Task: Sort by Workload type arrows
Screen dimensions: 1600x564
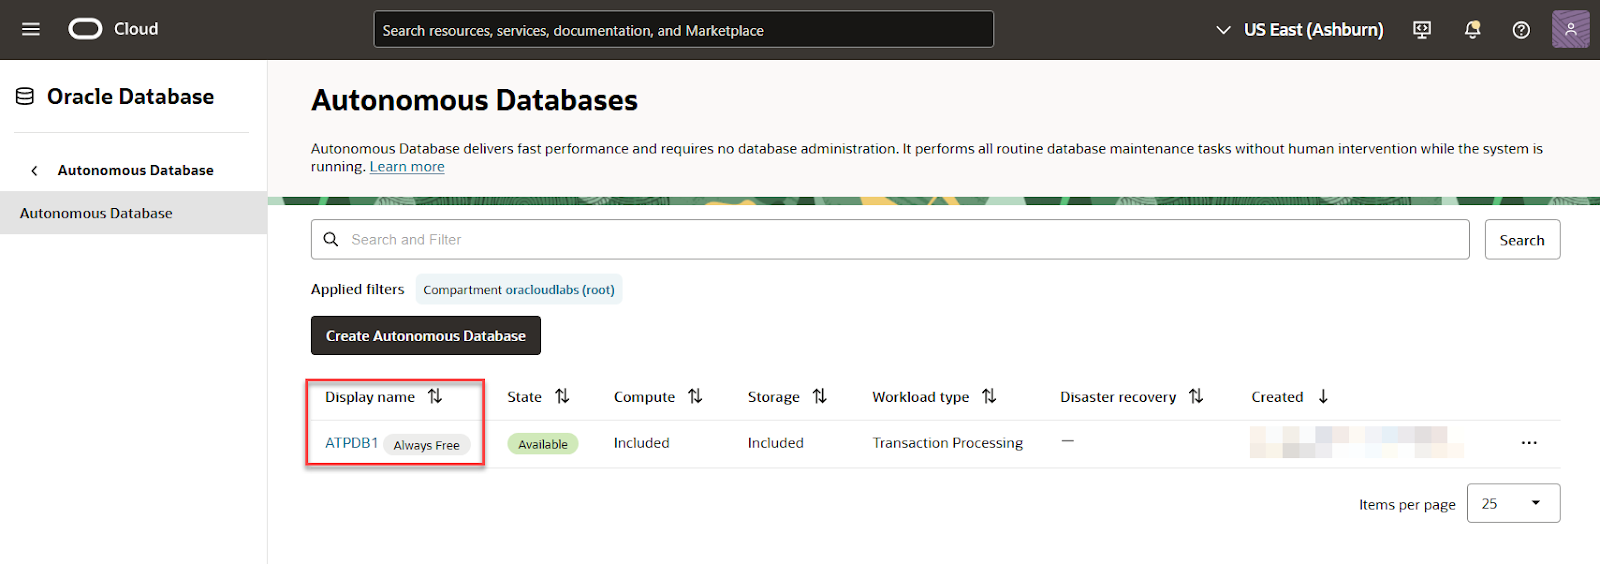Action: [989, 397]
